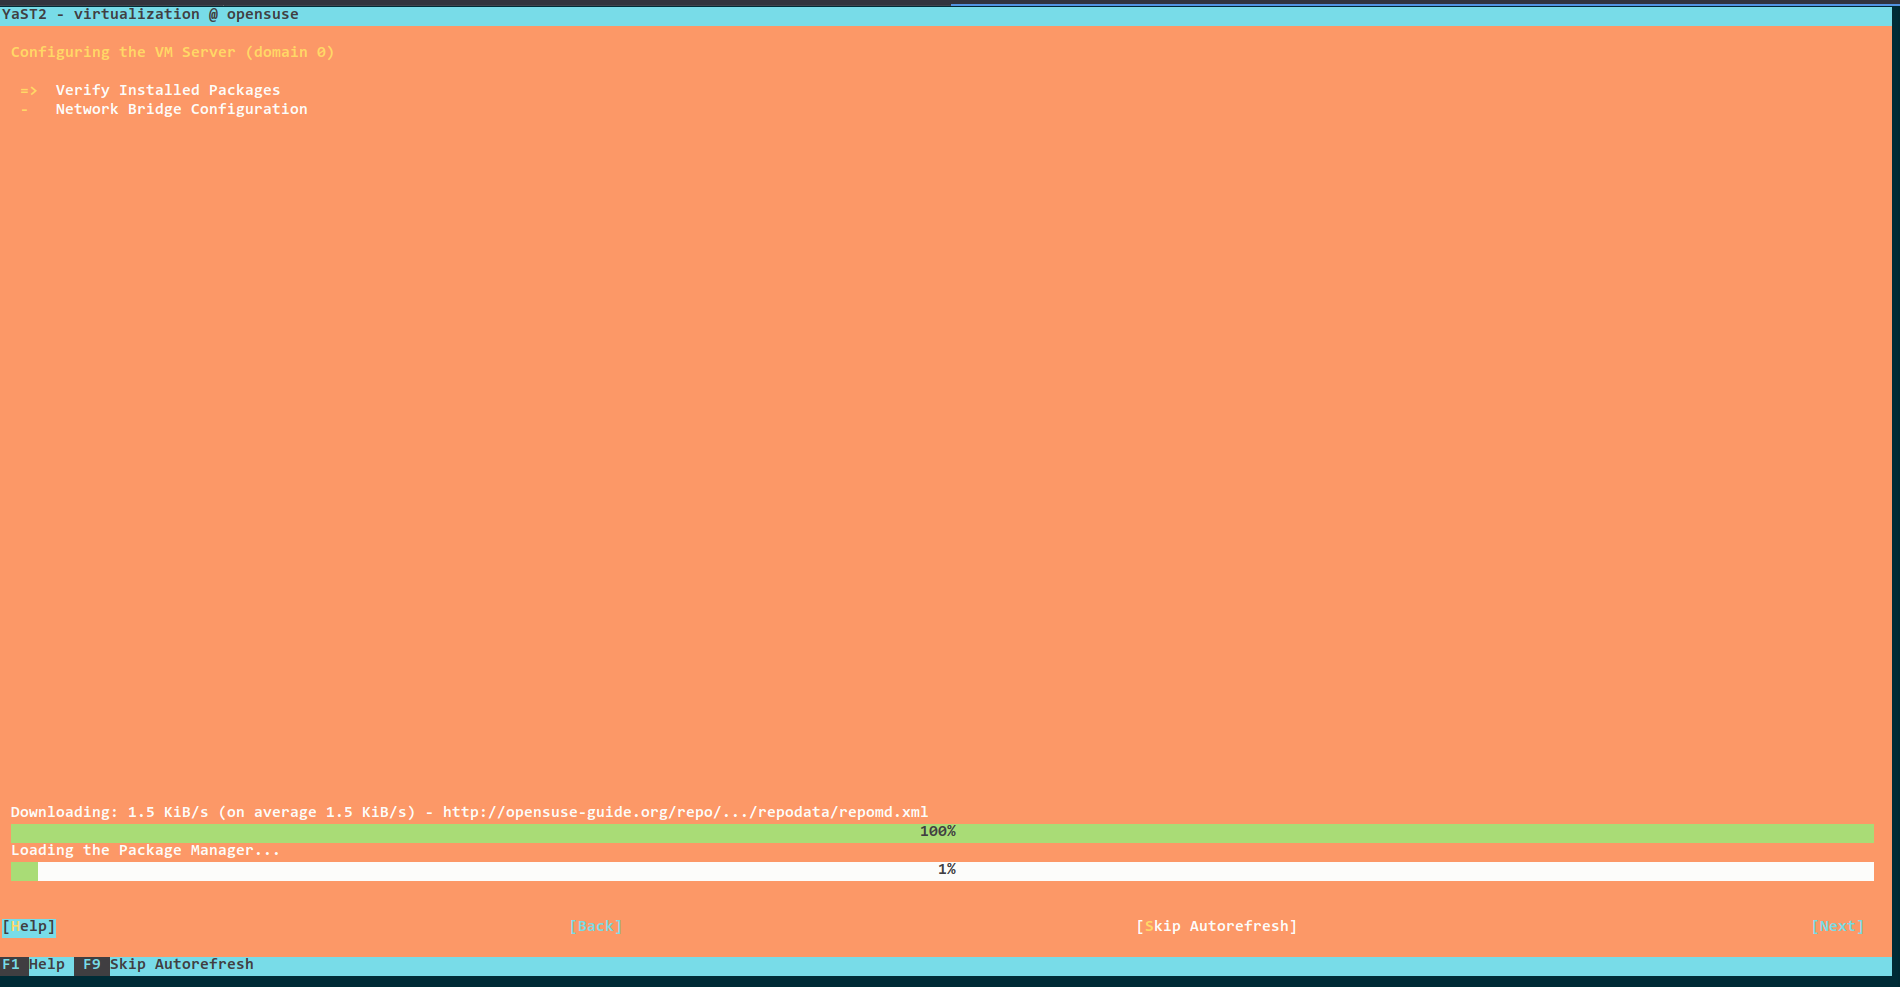Image resolution: width=1900 pixels, height=987 pixels.
Task: Click the Skip Autorefresh button
Action: (x=1216, y=927)
